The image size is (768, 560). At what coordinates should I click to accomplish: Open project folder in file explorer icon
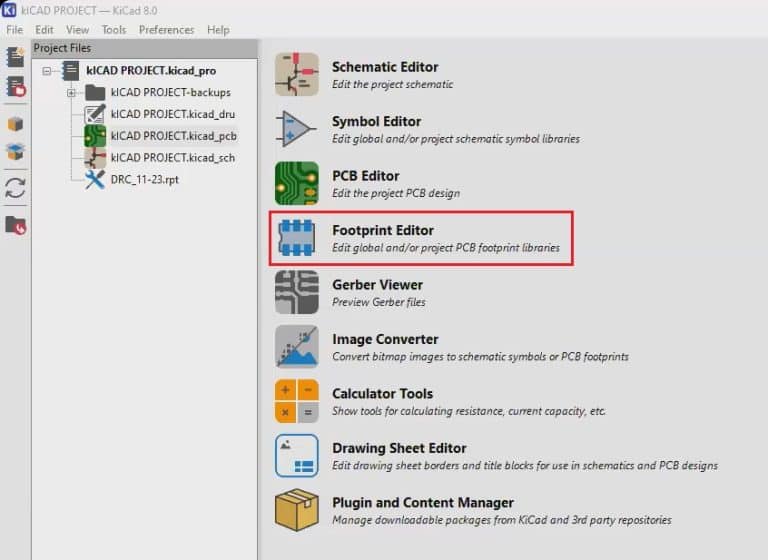click(15, 224)
